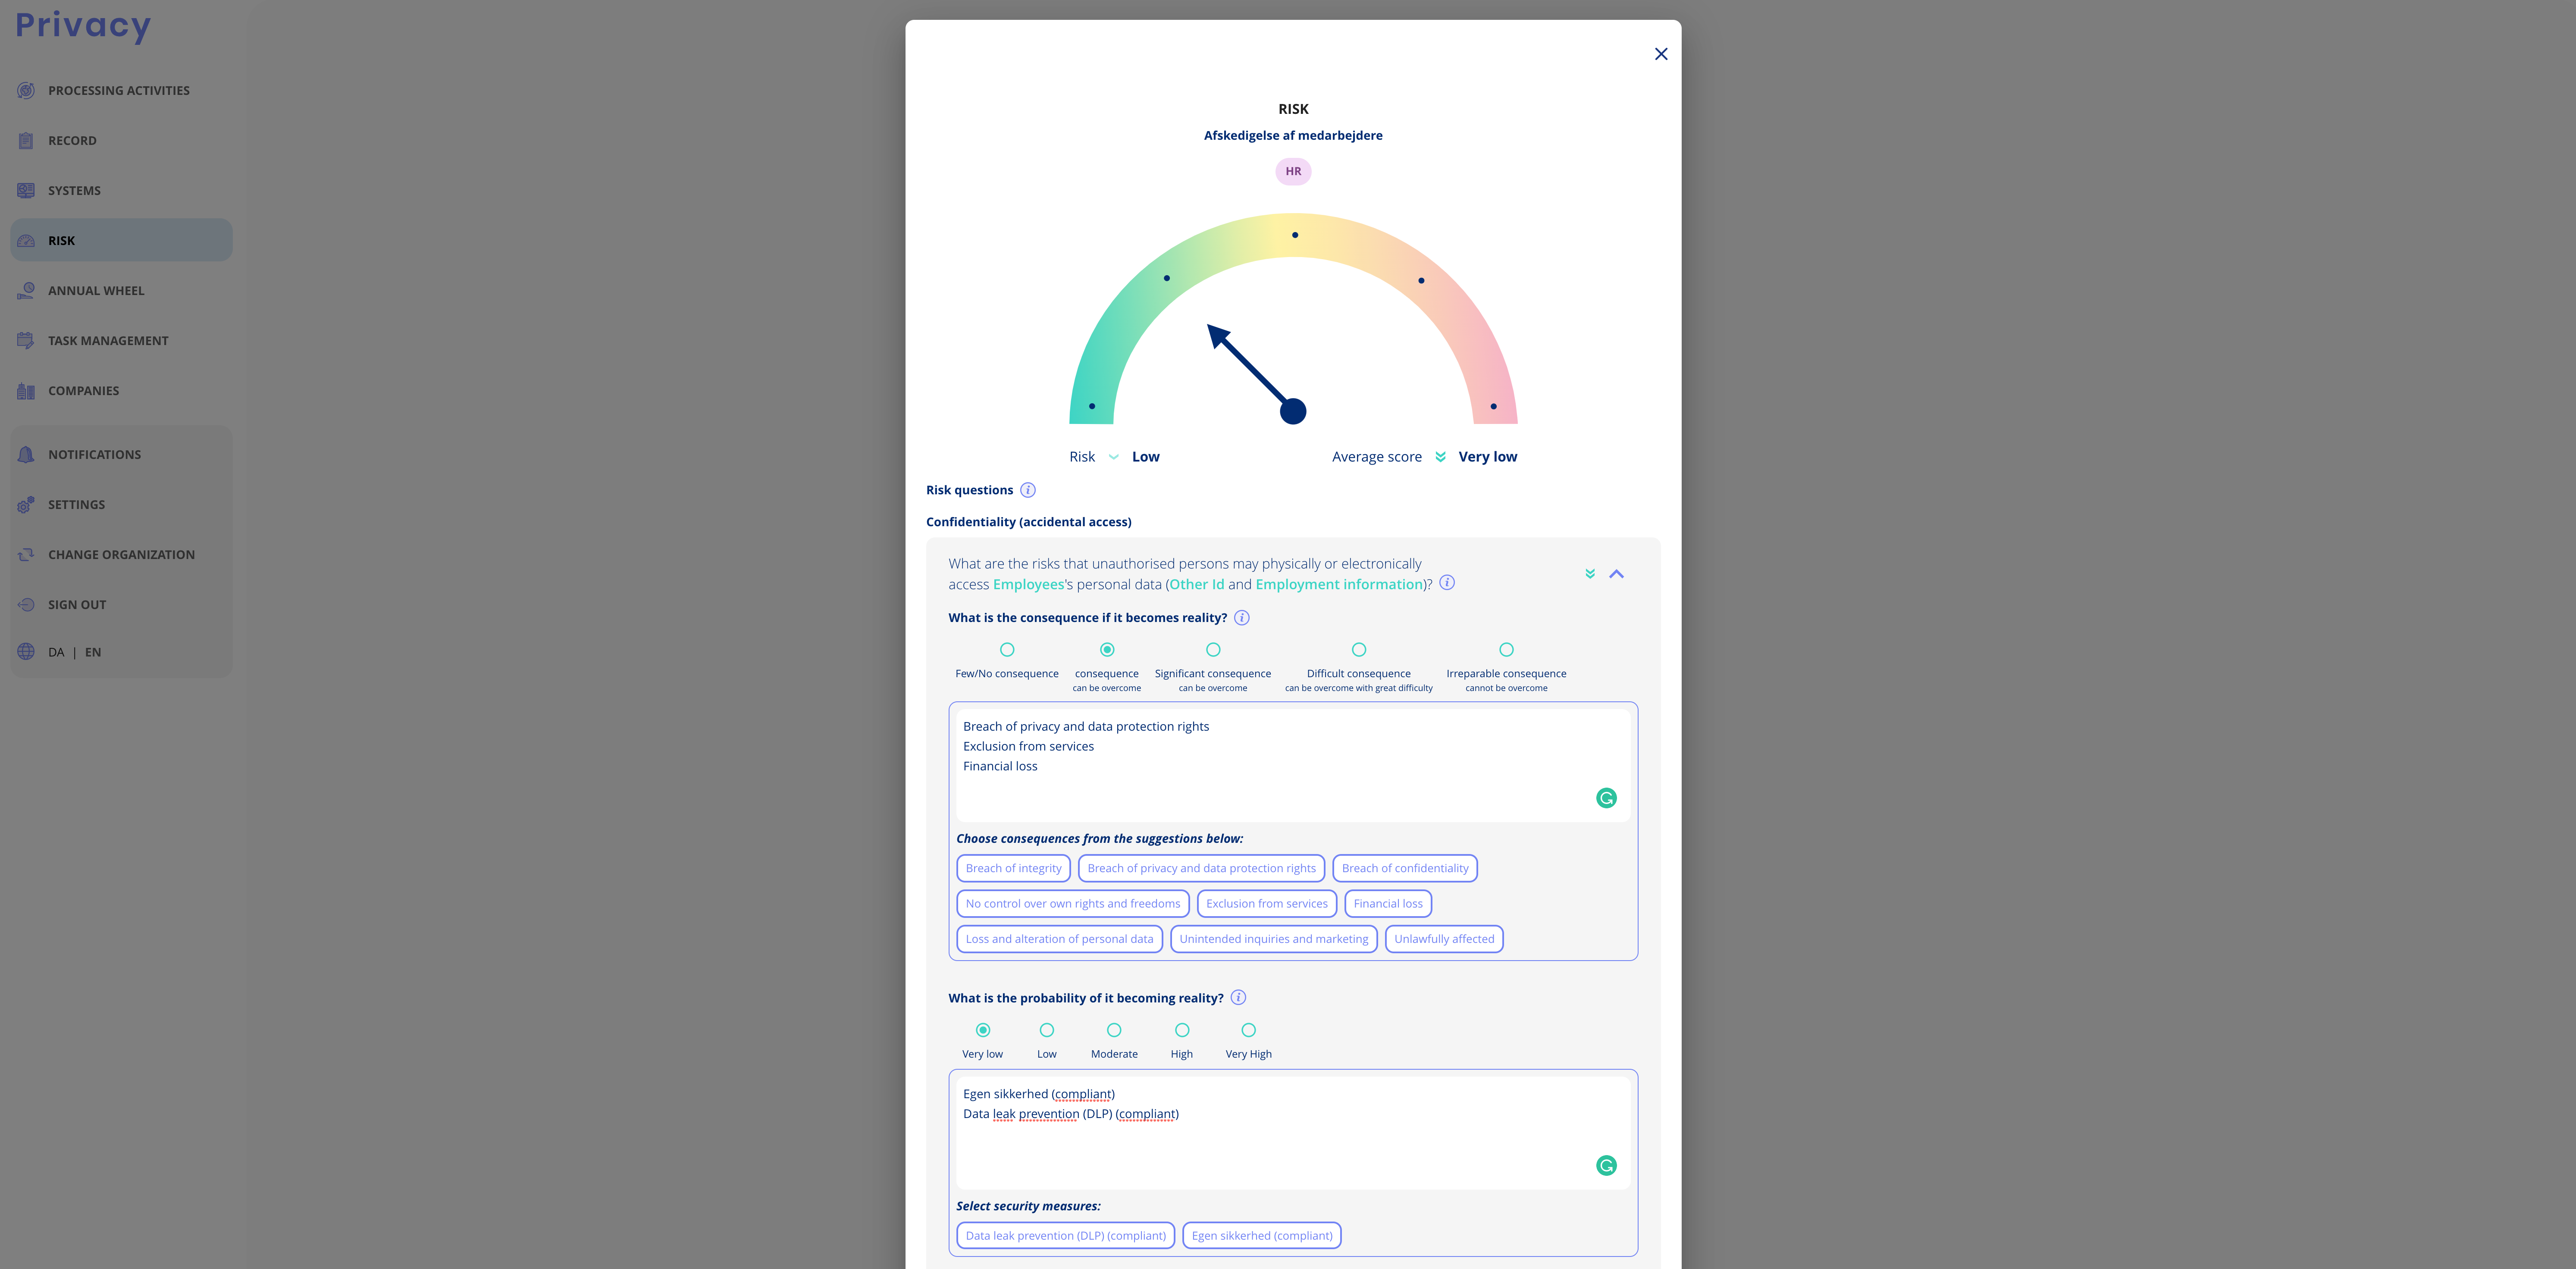The width and height of the screenshot is (2576, 1269).
Task: Close the risk dialog with the X
Action: coord(1661,54)
